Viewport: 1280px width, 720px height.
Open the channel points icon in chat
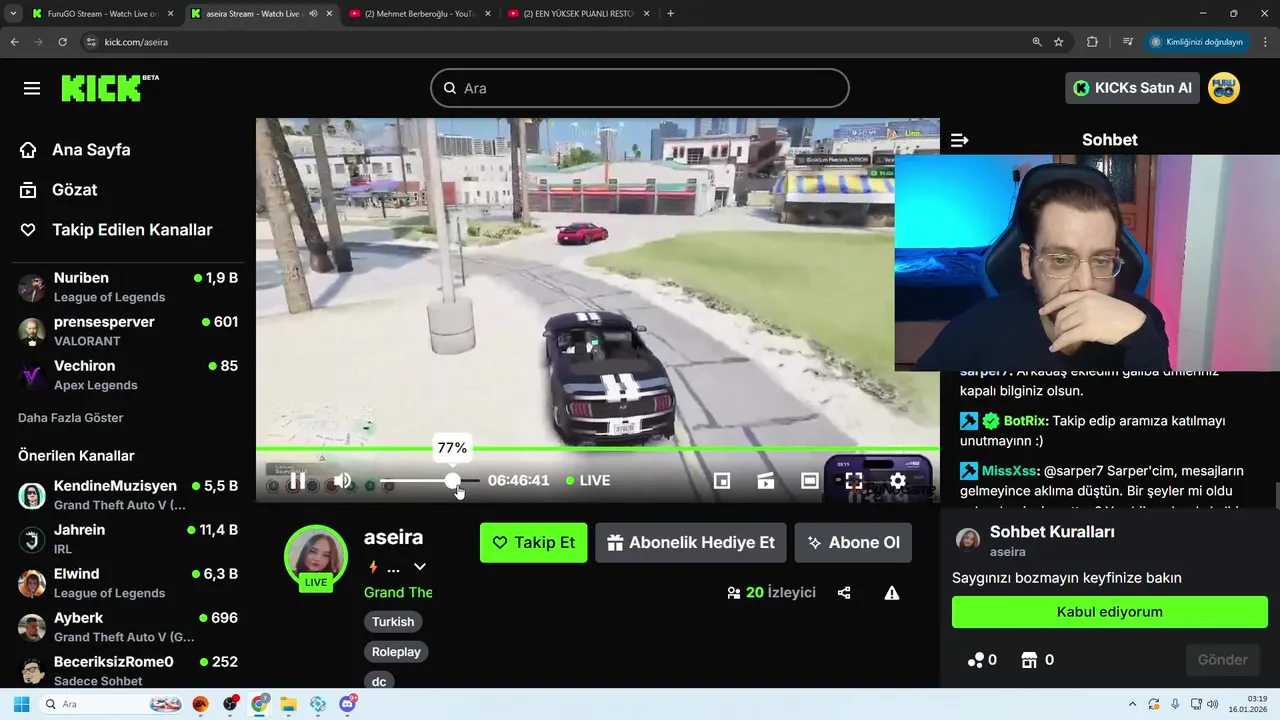coord(981,660)
